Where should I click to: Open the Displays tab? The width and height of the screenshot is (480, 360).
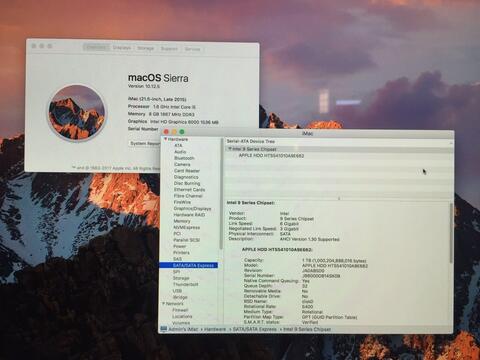point(122,48)
